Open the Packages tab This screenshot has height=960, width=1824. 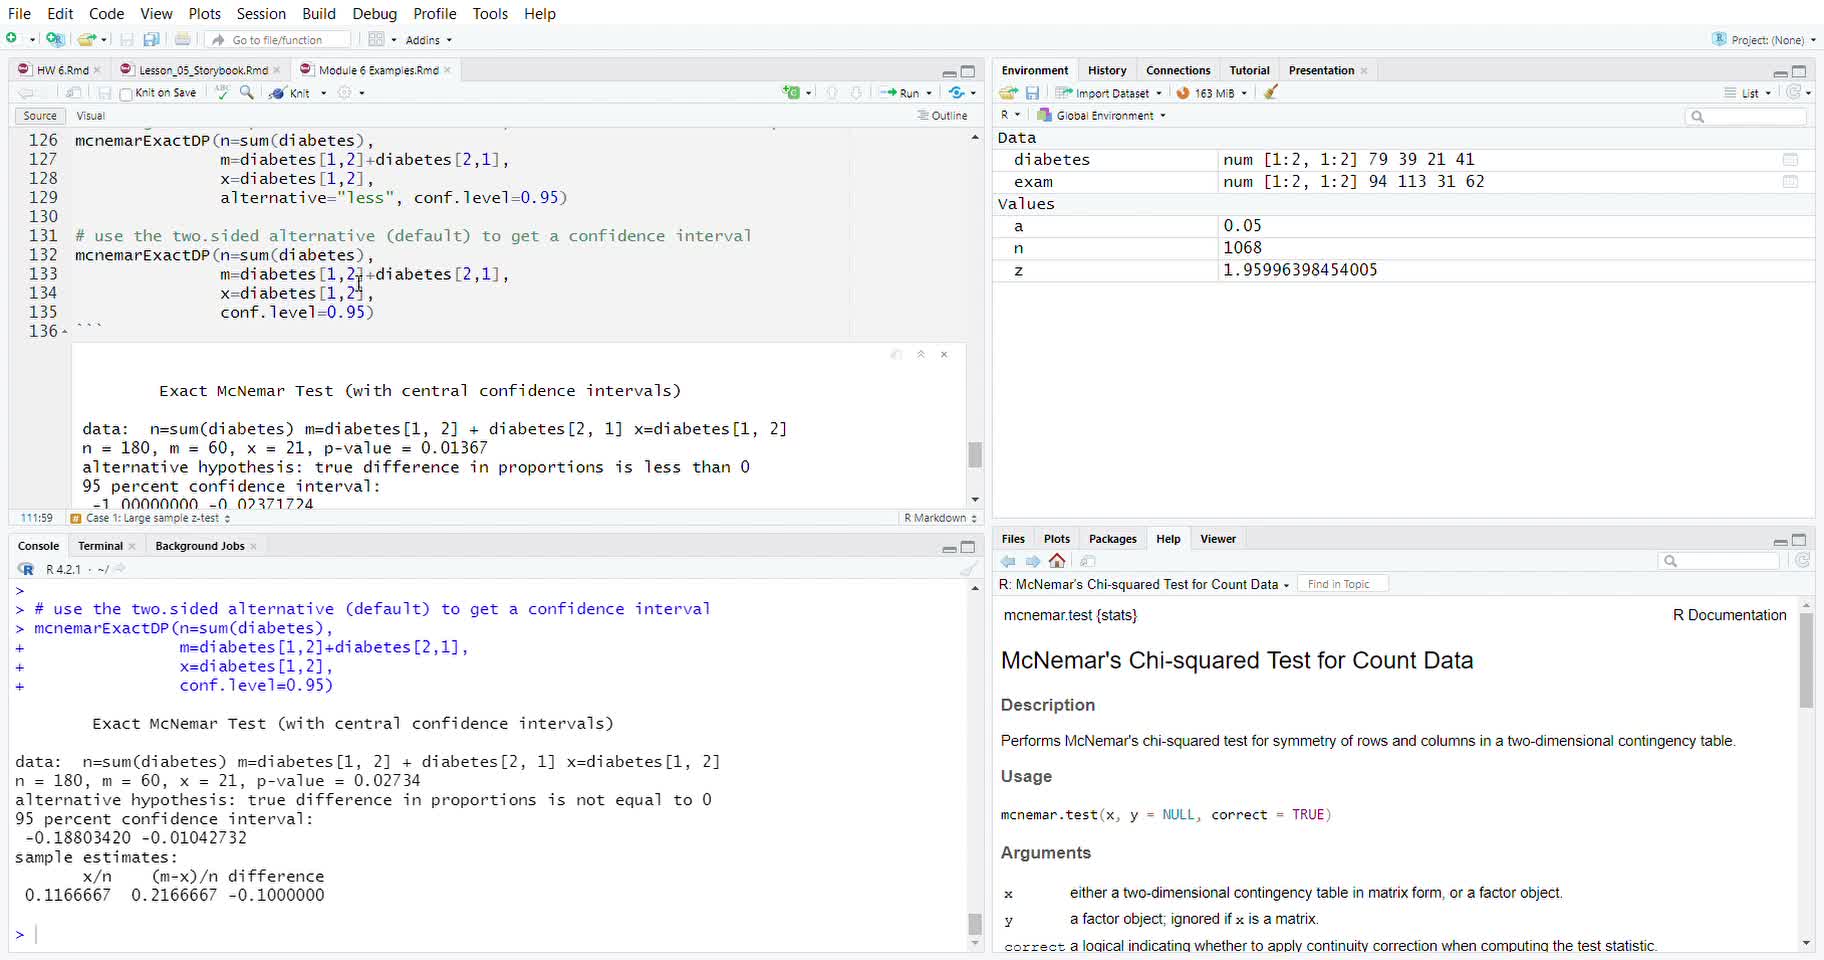pyautogui.click(x=1113, y=539)
